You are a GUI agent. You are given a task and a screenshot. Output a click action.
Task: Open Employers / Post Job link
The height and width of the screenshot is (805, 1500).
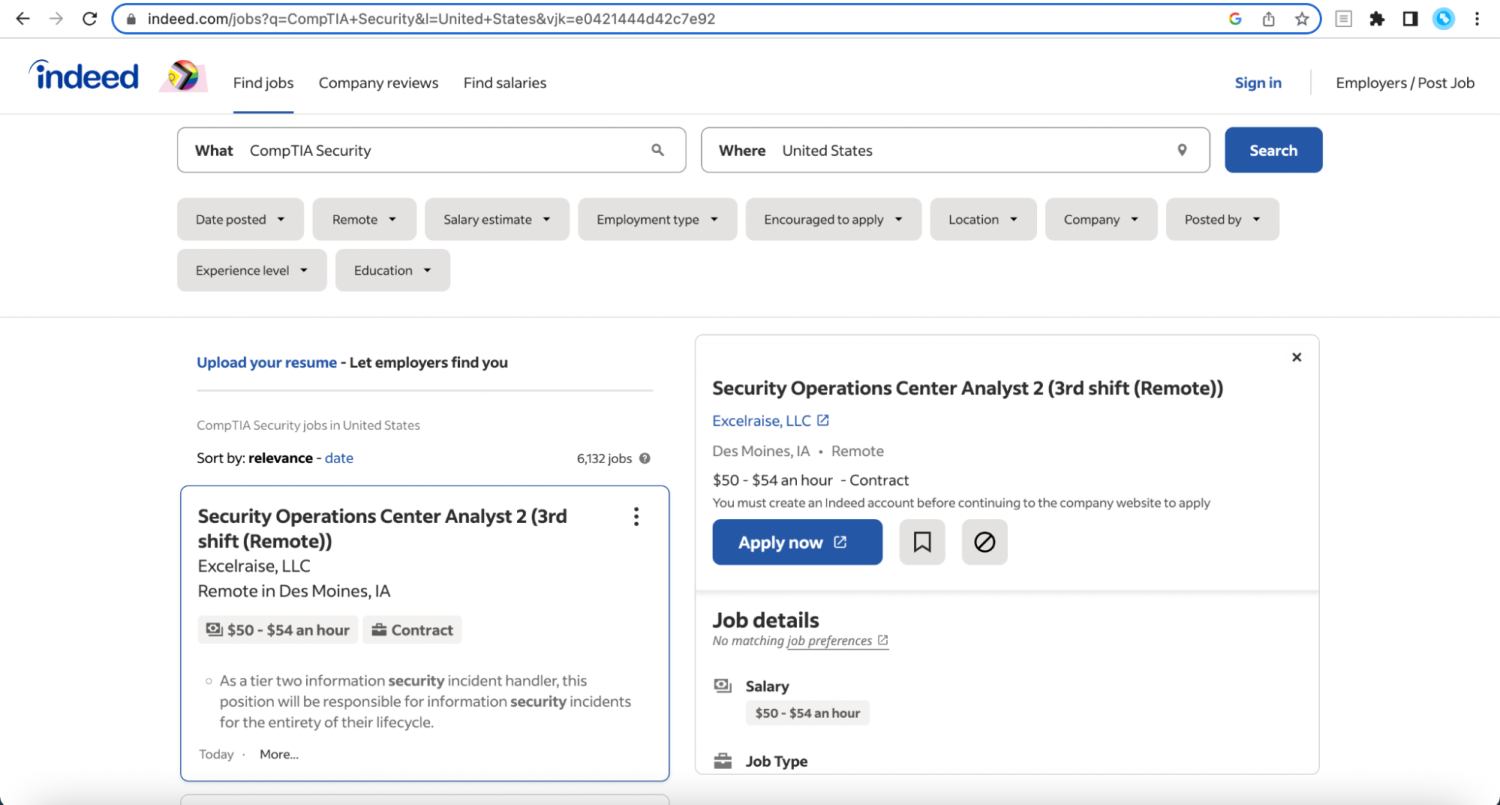pos(1405,83)
